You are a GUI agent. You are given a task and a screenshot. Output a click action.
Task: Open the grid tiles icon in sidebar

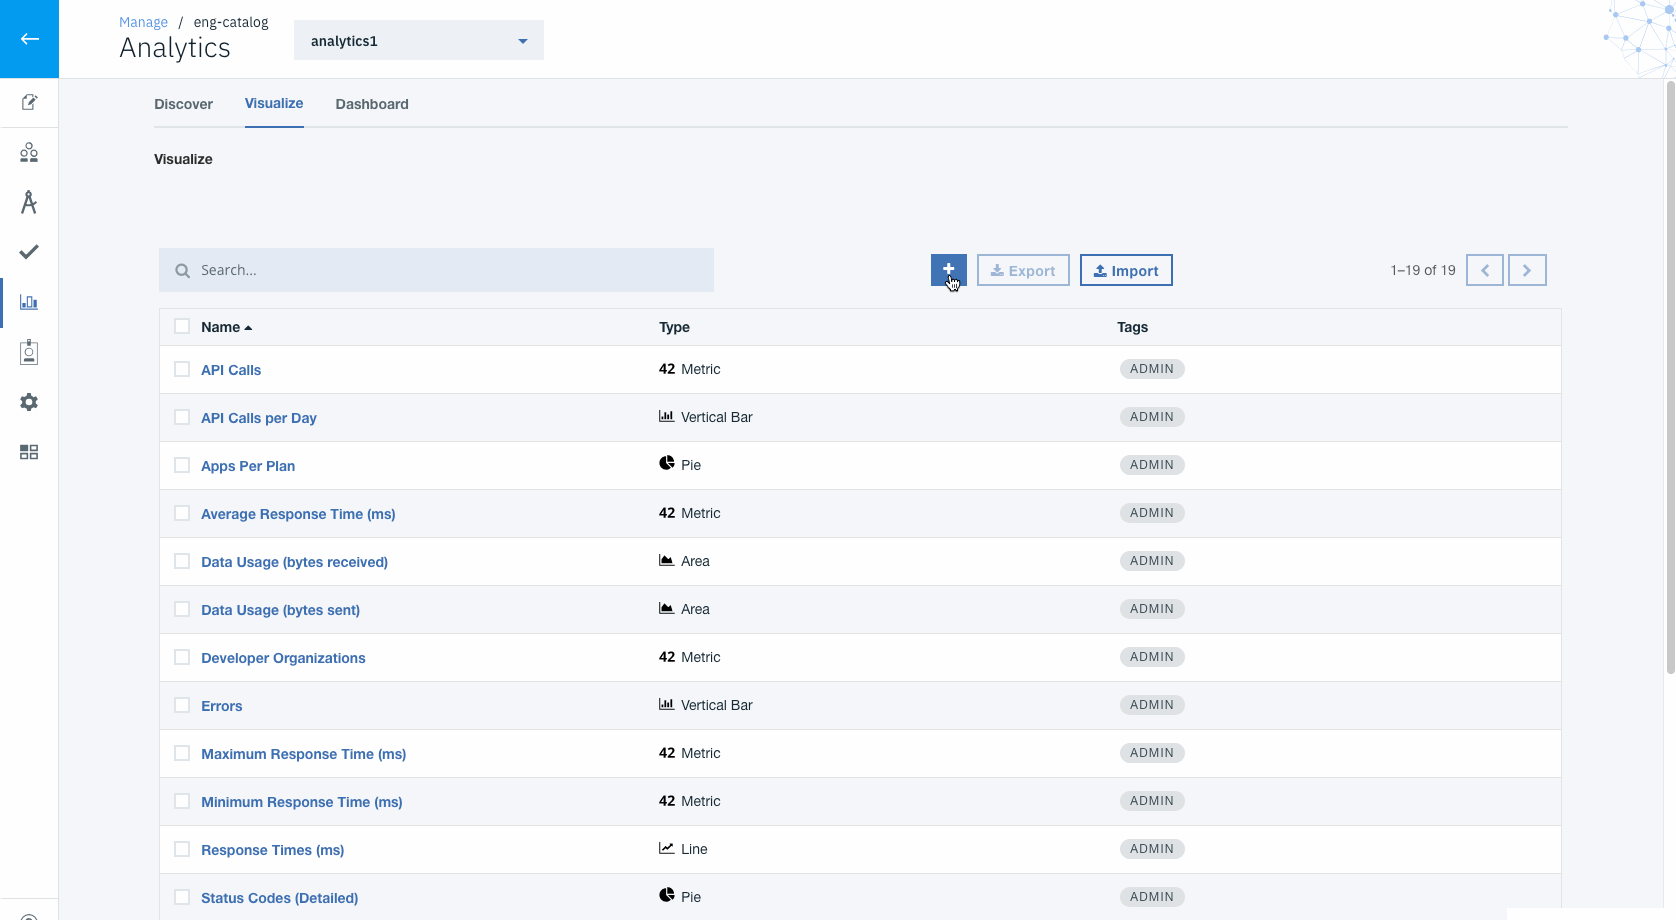(x=29, y=452)
